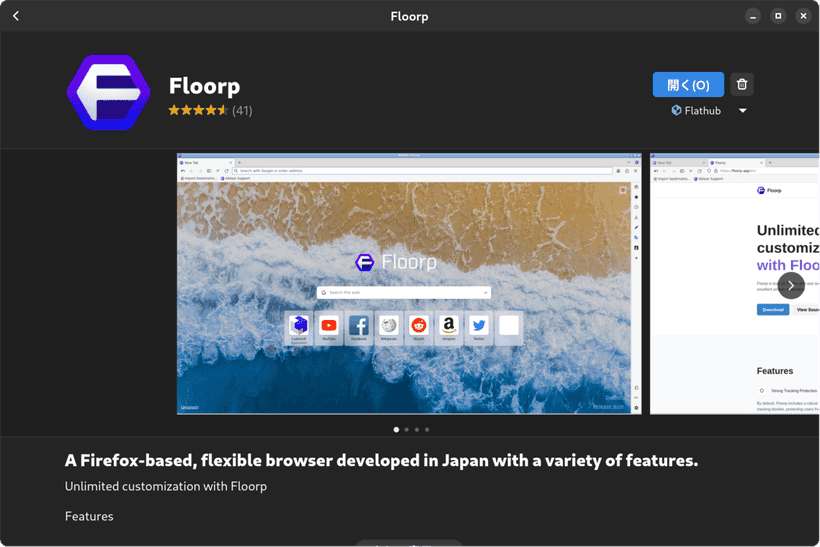Click the Reddit tile in the screenshot
Viewport: 820px width, 547px height.
tap(419, 326)
